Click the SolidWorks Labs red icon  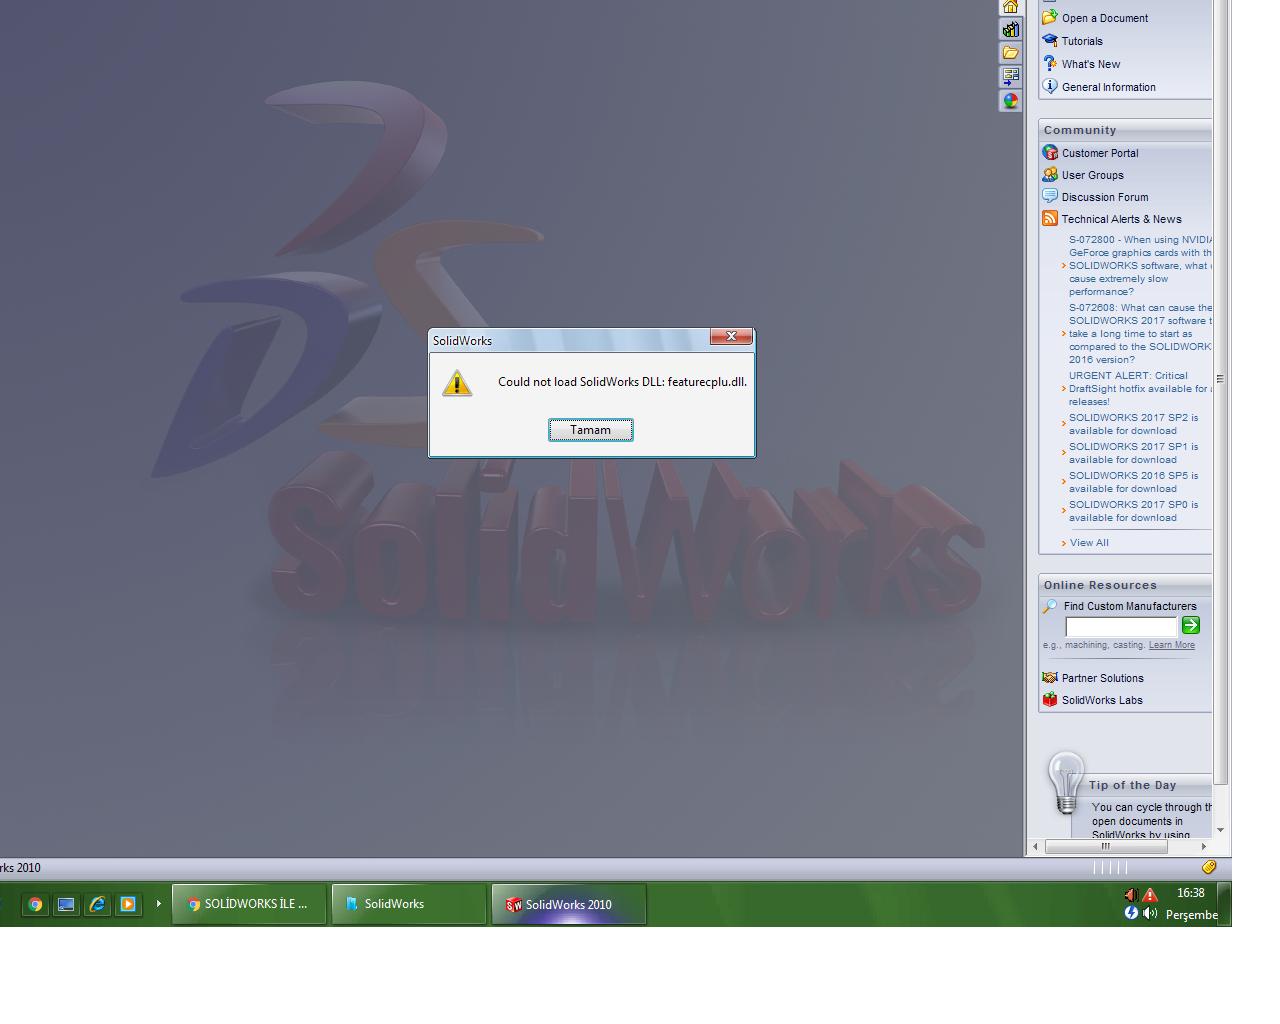pyautogui.click(x=1050, y=700)
